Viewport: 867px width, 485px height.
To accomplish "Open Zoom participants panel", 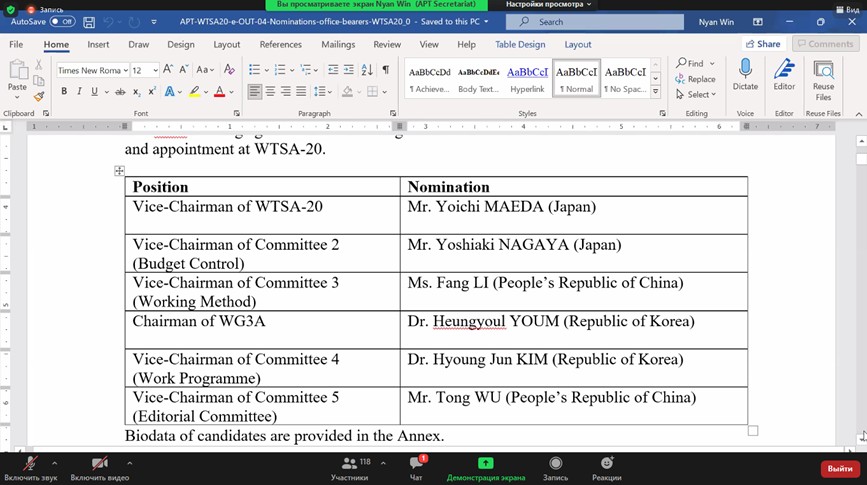I will [x=349, y=468].
